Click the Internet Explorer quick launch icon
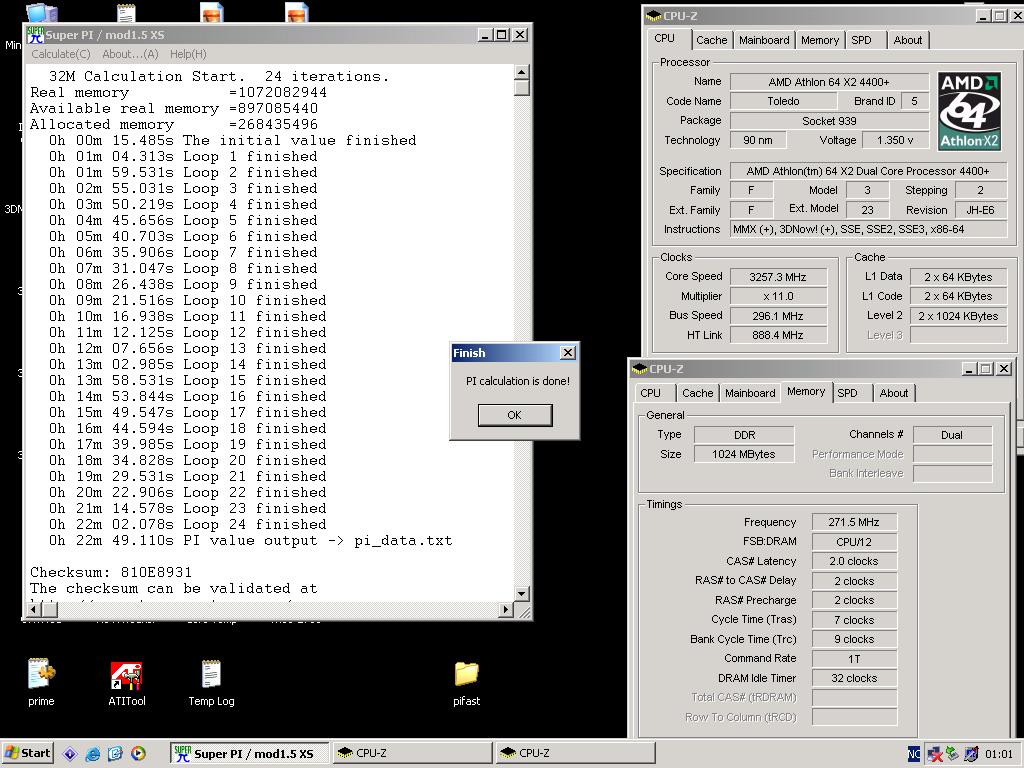The height and width of the screenshot is (768, 1024). click(93, 754)
